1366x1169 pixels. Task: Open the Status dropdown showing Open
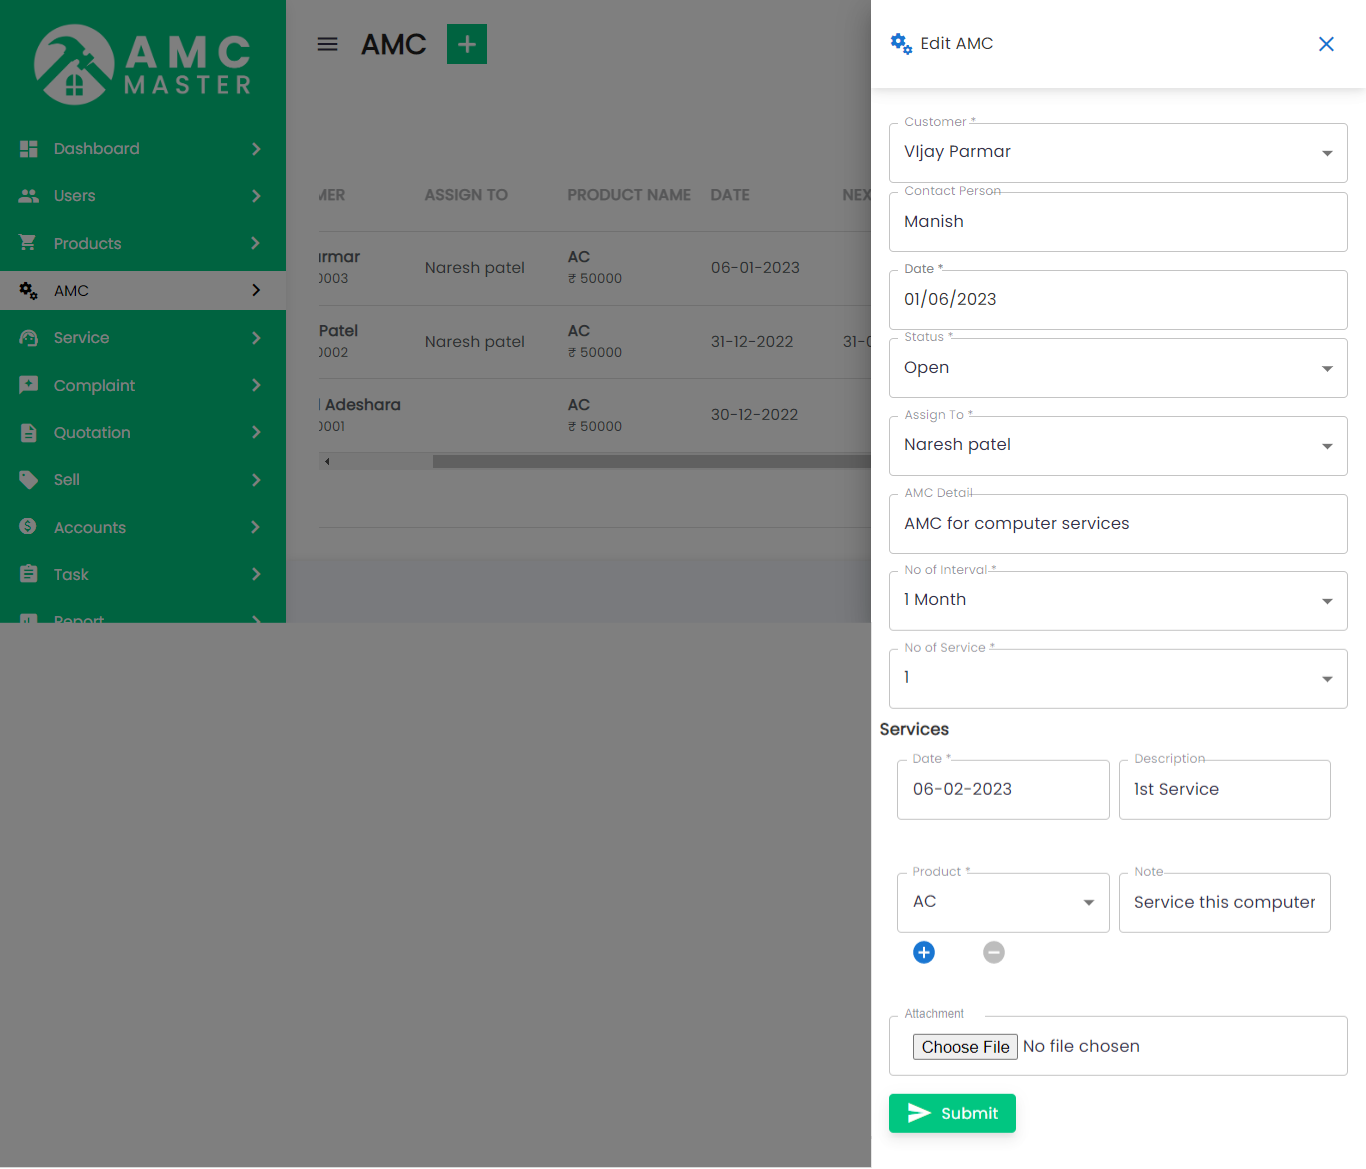(1117, 368)
